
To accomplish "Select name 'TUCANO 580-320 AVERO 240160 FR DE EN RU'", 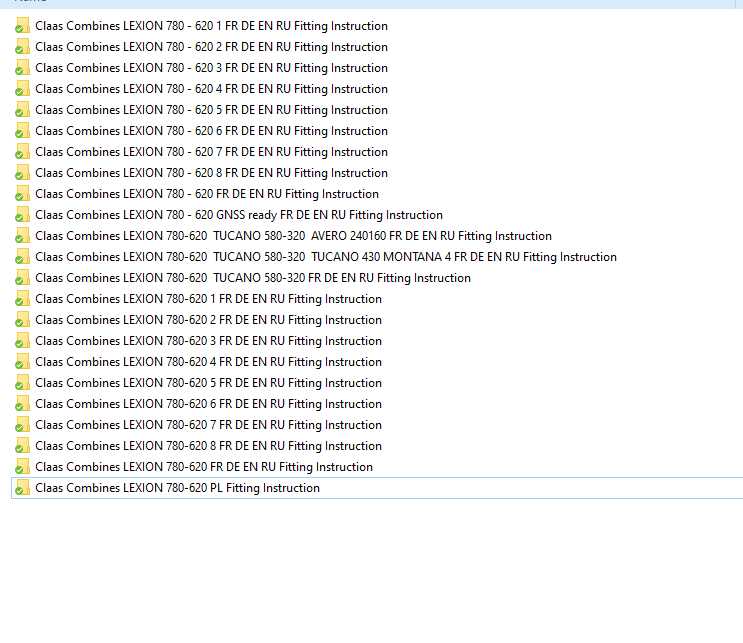I will pyautogui.click(x=293, y=235).
